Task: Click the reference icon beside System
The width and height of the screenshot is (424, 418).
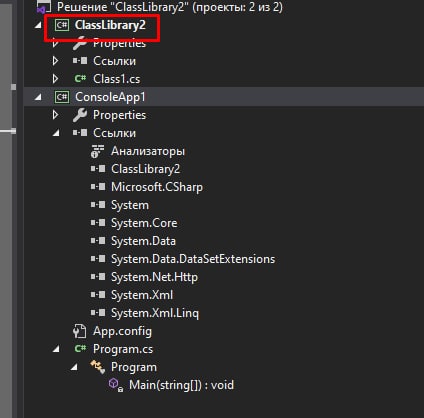Action: tap(98, 205)
